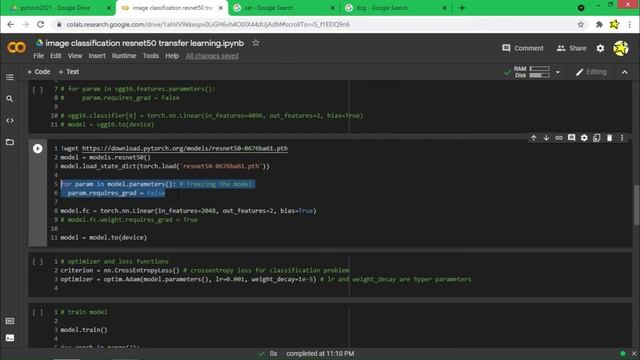Image resolution: width=640 pixels, height=360 pixels.
Task: Go to Colab home logo
Action: [16, 48]
